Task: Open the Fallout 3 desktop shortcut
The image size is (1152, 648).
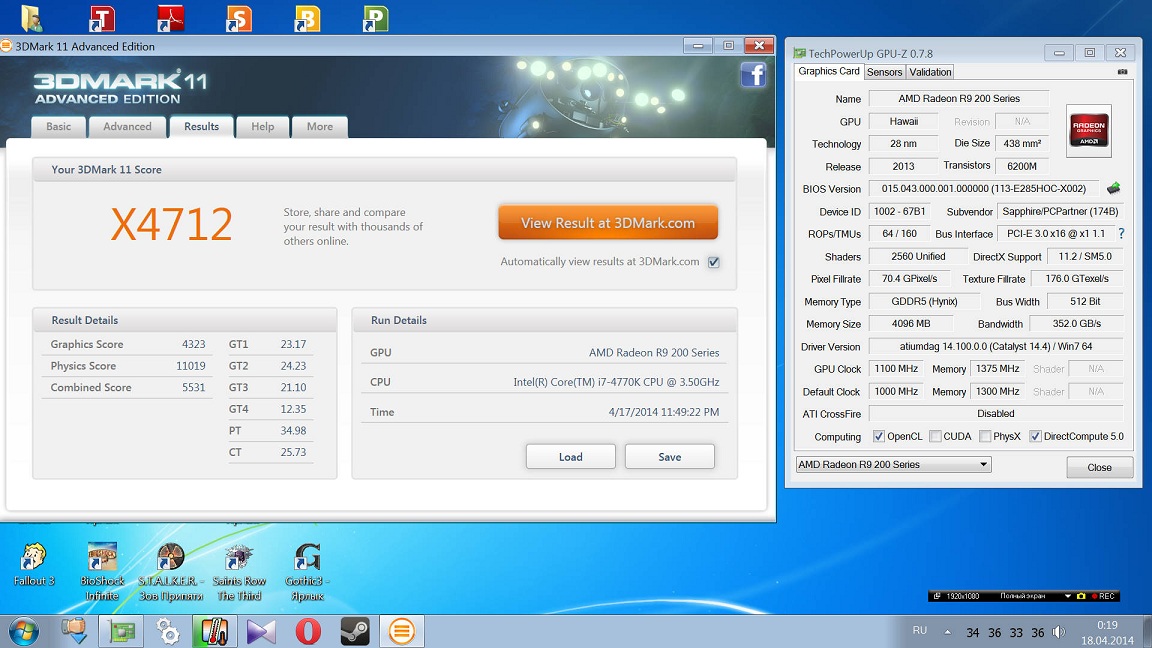Action: point(34,564)
